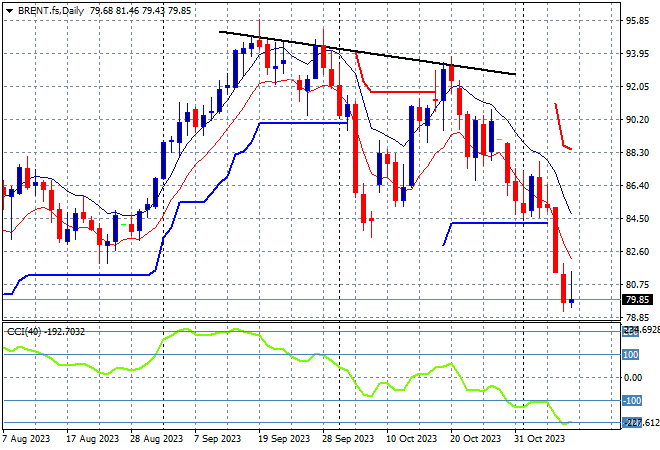Click the 7 Sep 2023 date label
This screenshot has height=450, width=660.
click(x=218, y=439)
